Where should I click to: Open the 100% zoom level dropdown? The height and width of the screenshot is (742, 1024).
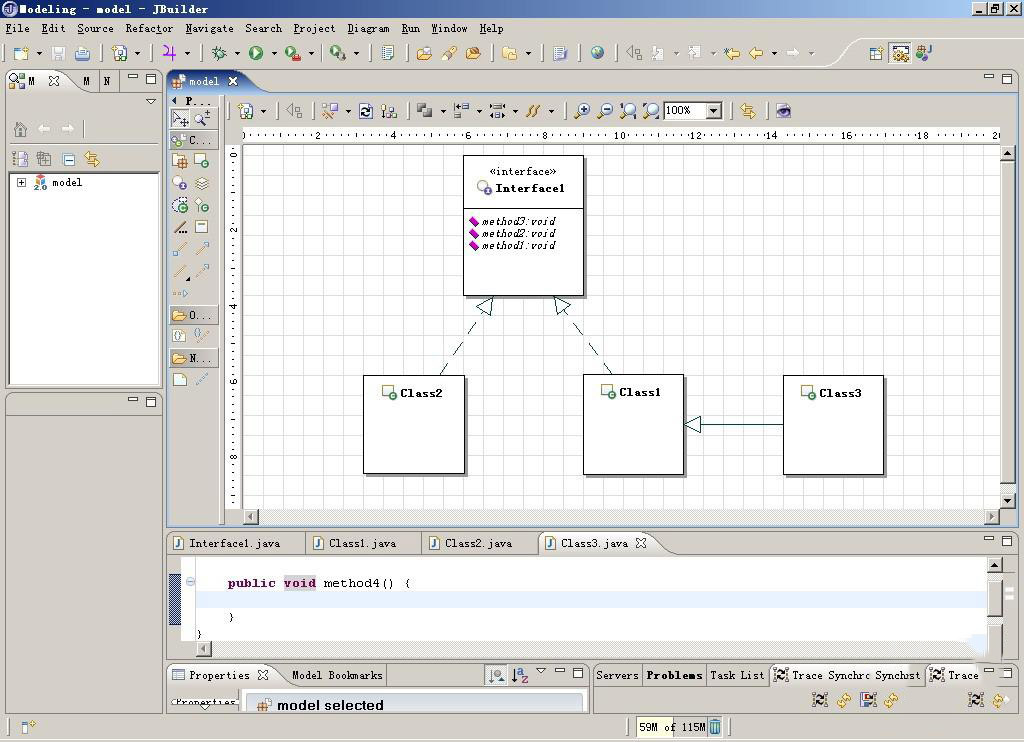point(714,111)
